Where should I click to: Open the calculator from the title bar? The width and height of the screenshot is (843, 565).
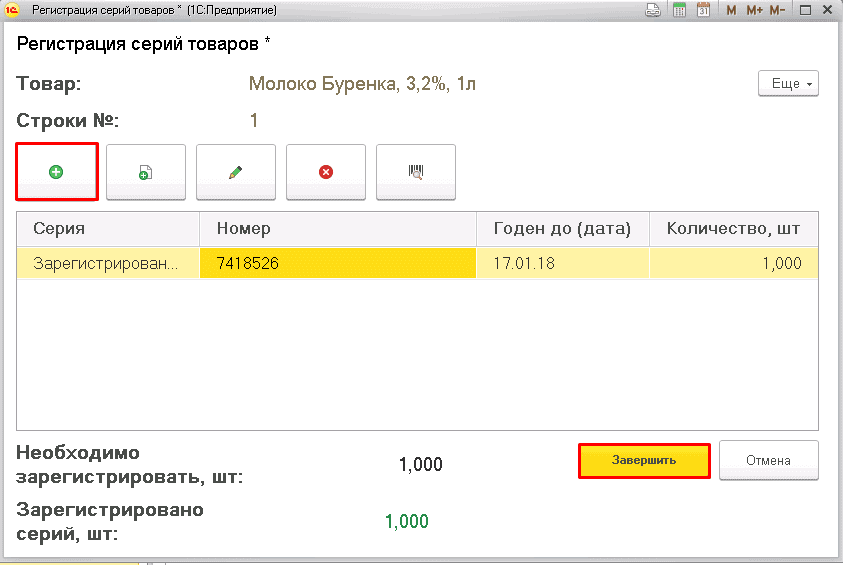pyautogui.click(x=680, y=10)
